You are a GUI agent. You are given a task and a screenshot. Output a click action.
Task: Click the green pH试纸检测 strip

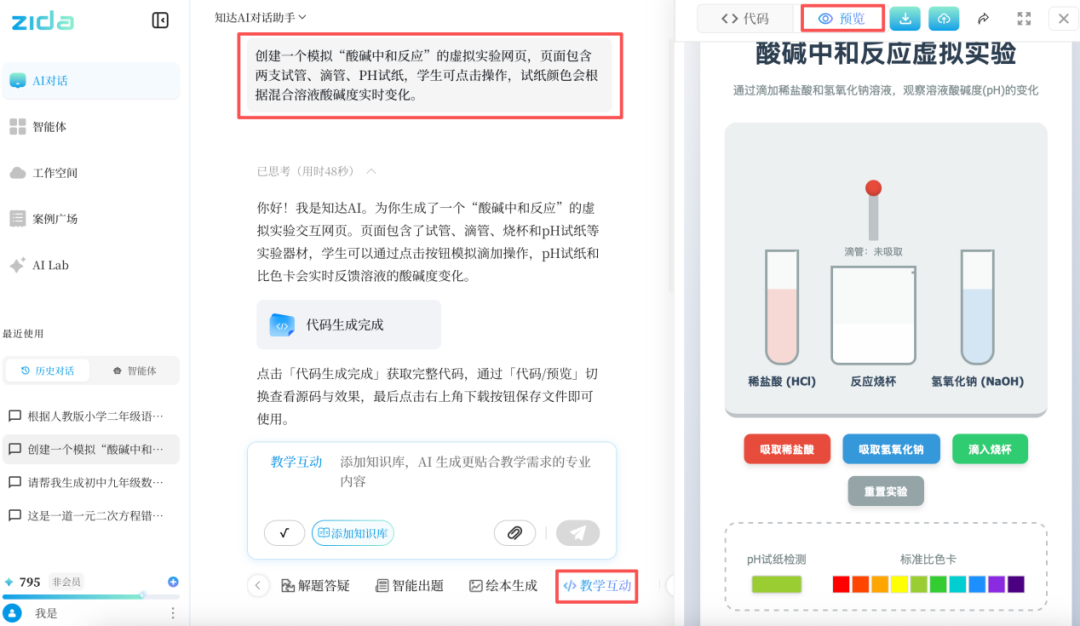(776, 584)
